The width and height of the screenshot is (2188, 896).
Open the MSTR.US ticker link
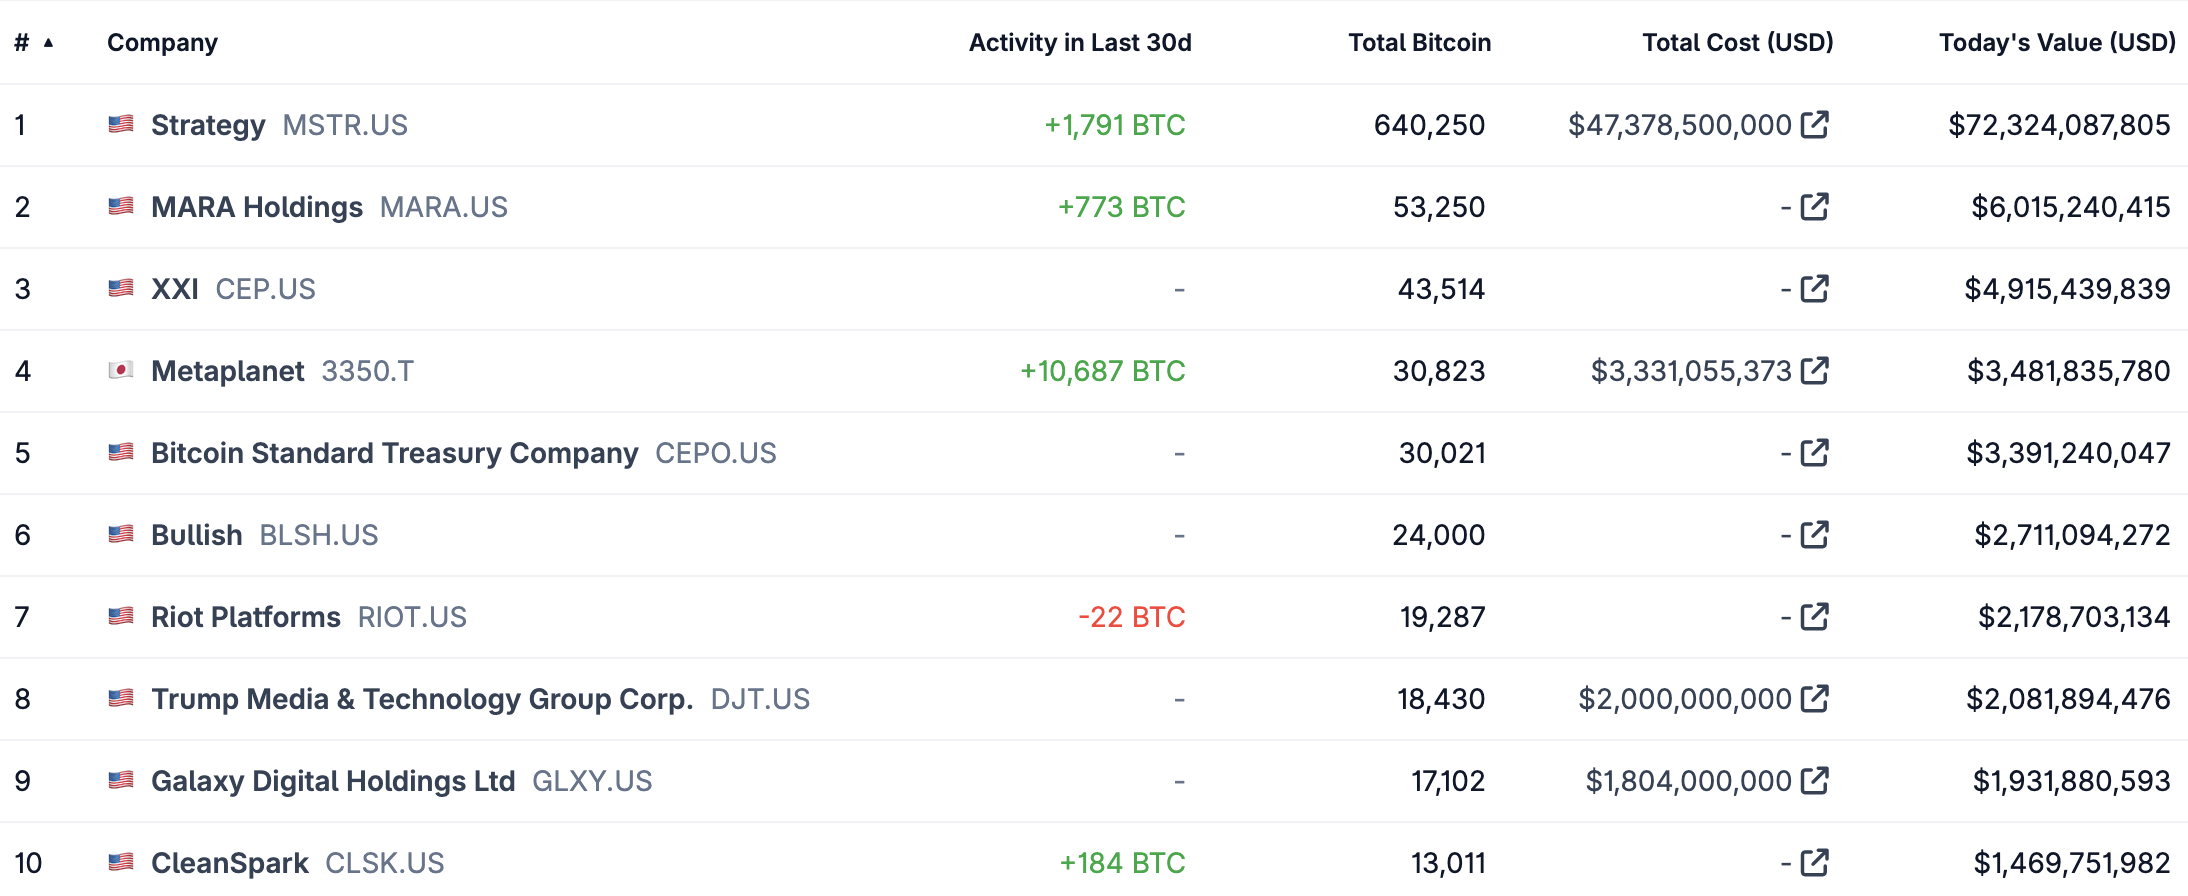pyautogui.click(x=344, y=125)
